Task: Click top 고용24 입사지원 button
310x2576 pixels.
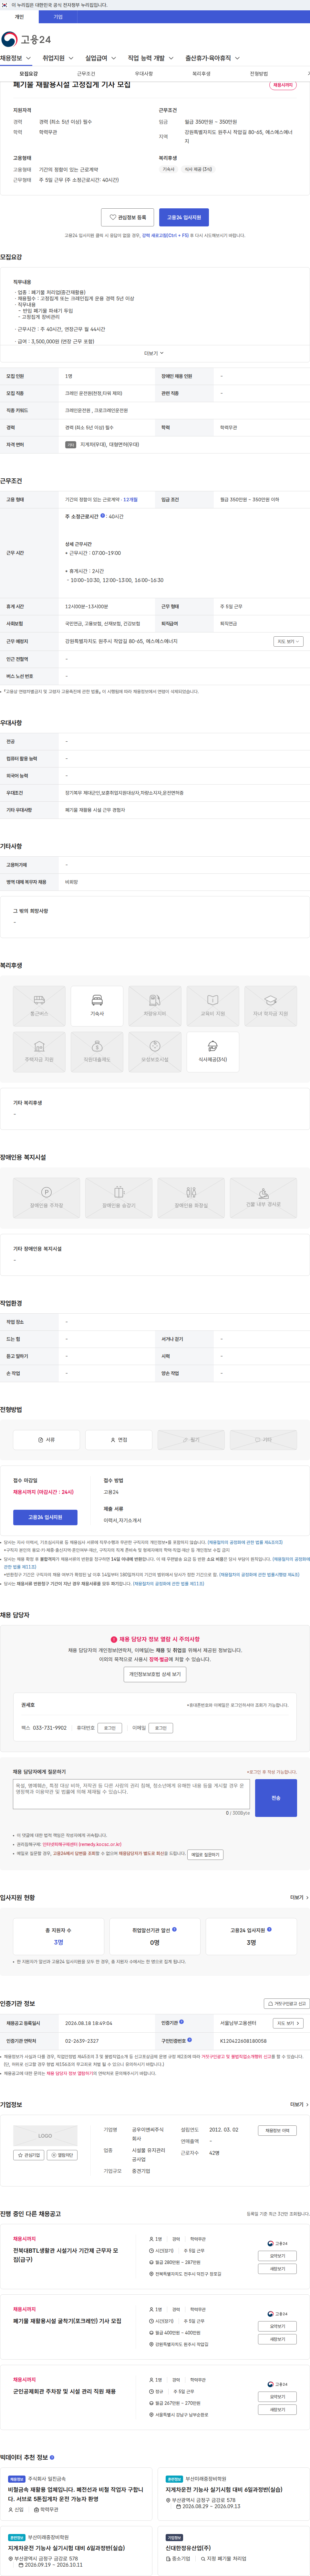Action: [184, 217]
